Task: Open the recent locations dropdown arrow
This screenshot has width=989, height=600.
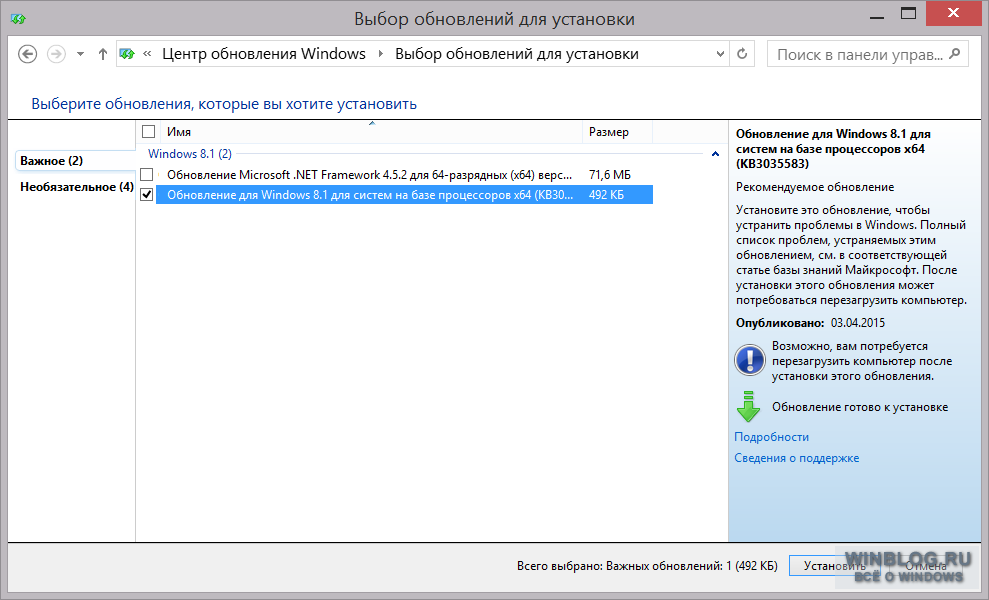Action: pos(80,54)
